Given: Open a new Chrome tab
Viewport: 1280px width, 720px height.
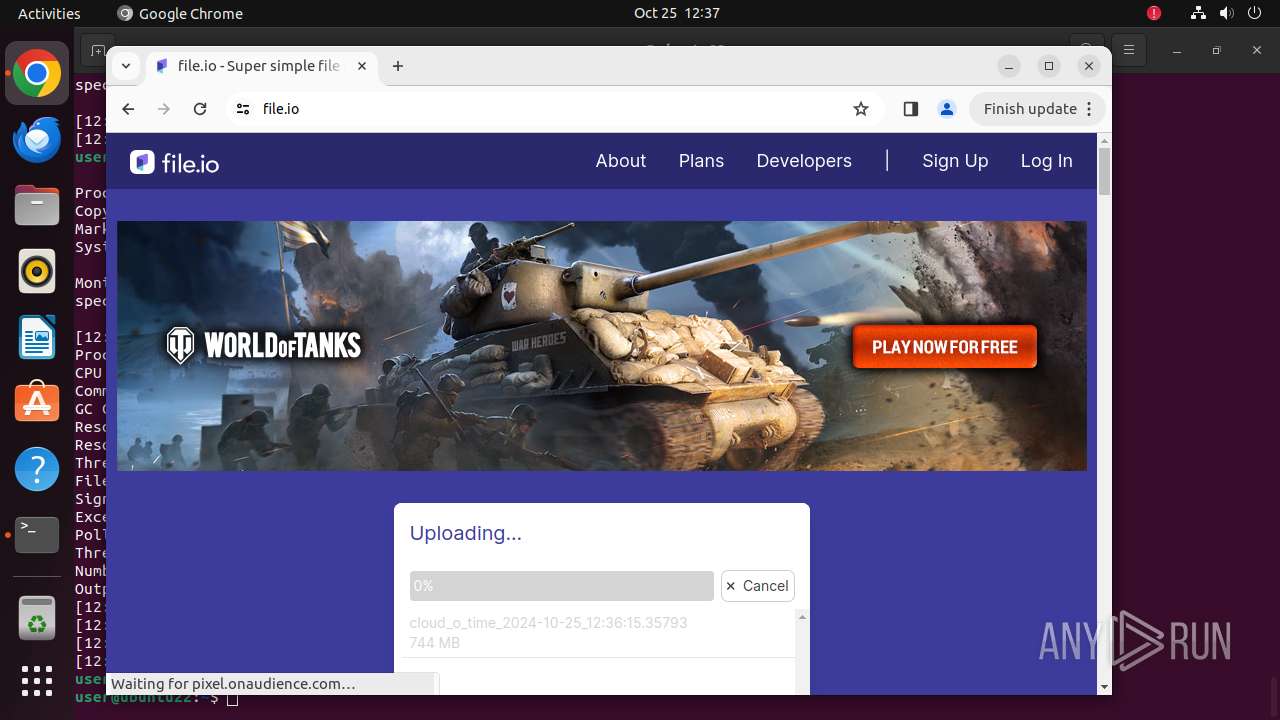Looking at the screenshot, I should tap(398, 66).
